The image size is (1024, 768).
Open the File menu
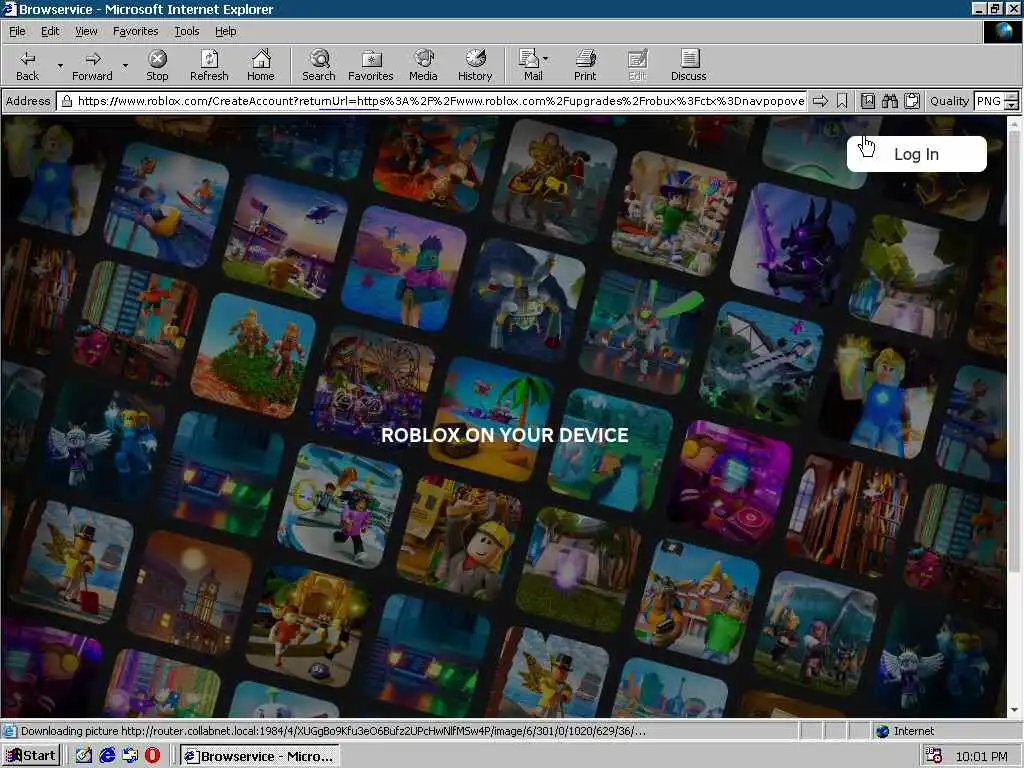point(17,31)
